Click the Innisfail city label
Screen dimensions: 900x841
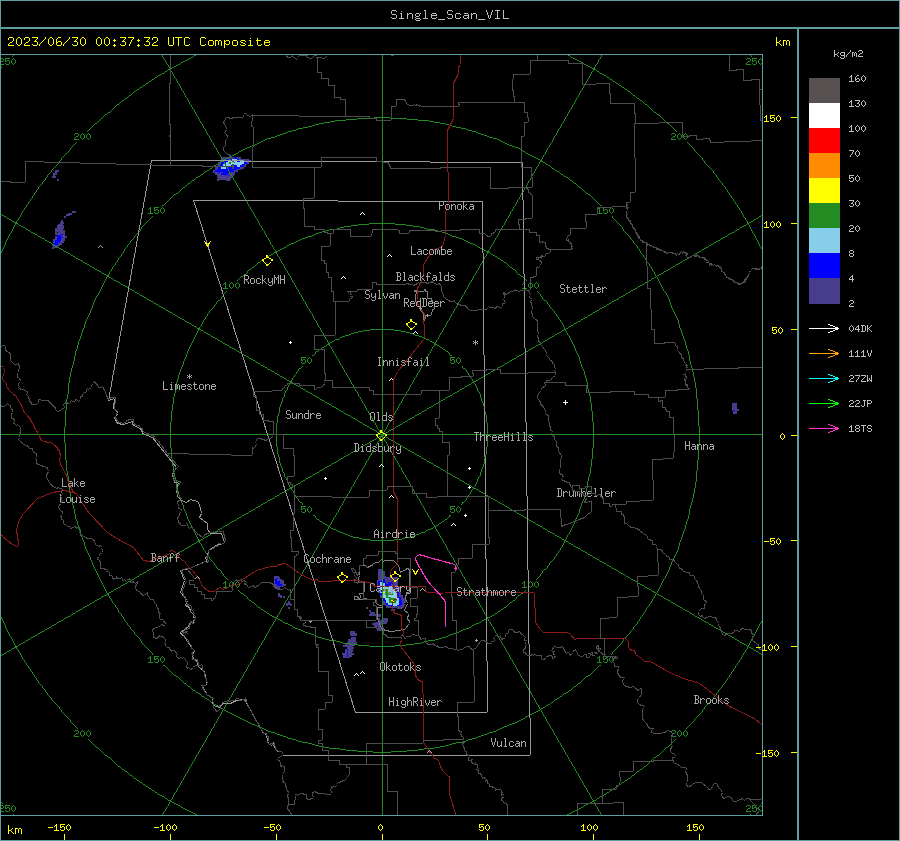click(403, 362)
